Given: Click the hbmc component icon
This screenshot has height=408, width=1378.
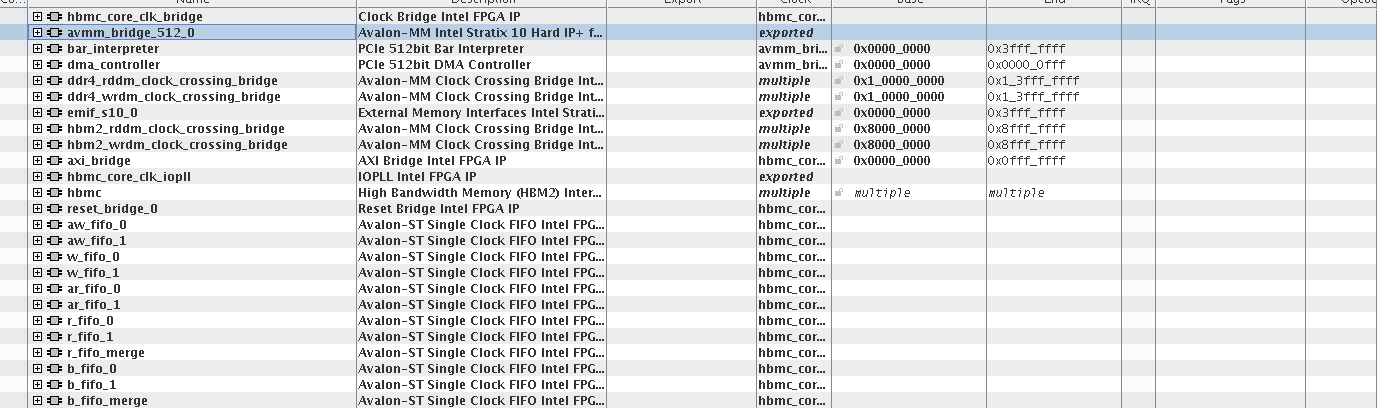Looking at the screenshot, I should tap(54, 193).
